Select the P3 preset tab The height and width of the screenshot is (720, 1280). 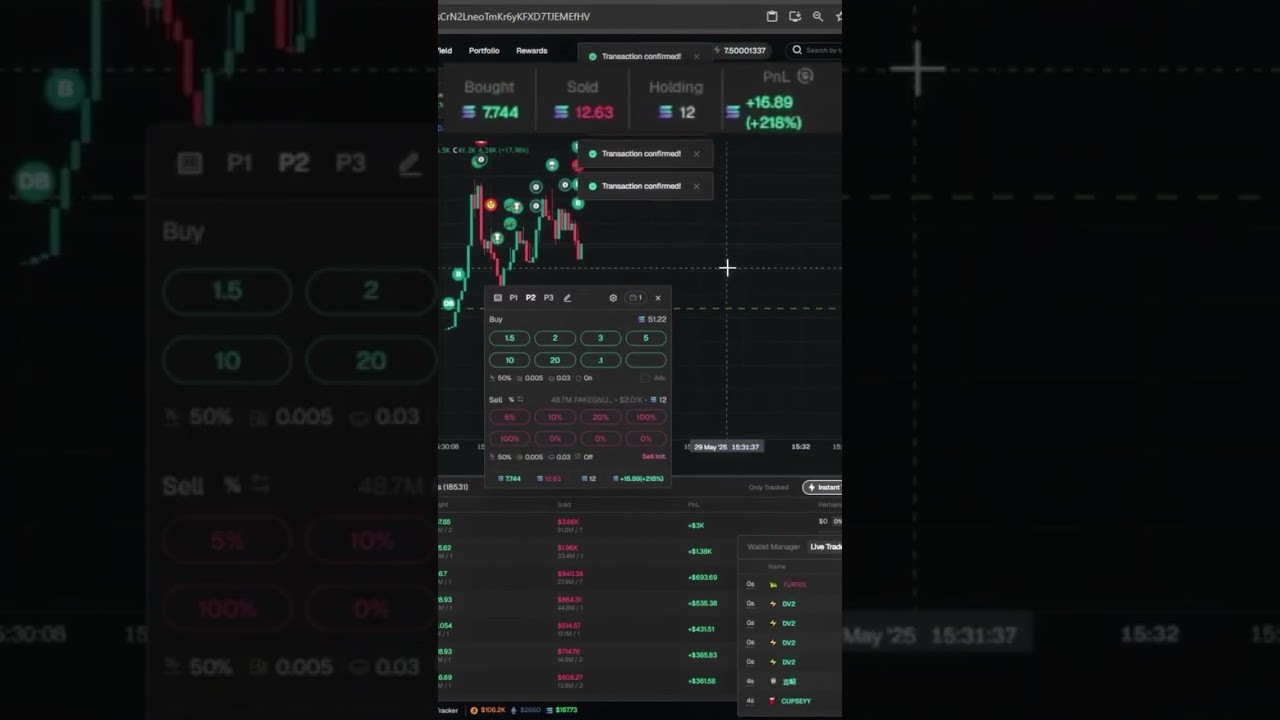coord(548,298)
